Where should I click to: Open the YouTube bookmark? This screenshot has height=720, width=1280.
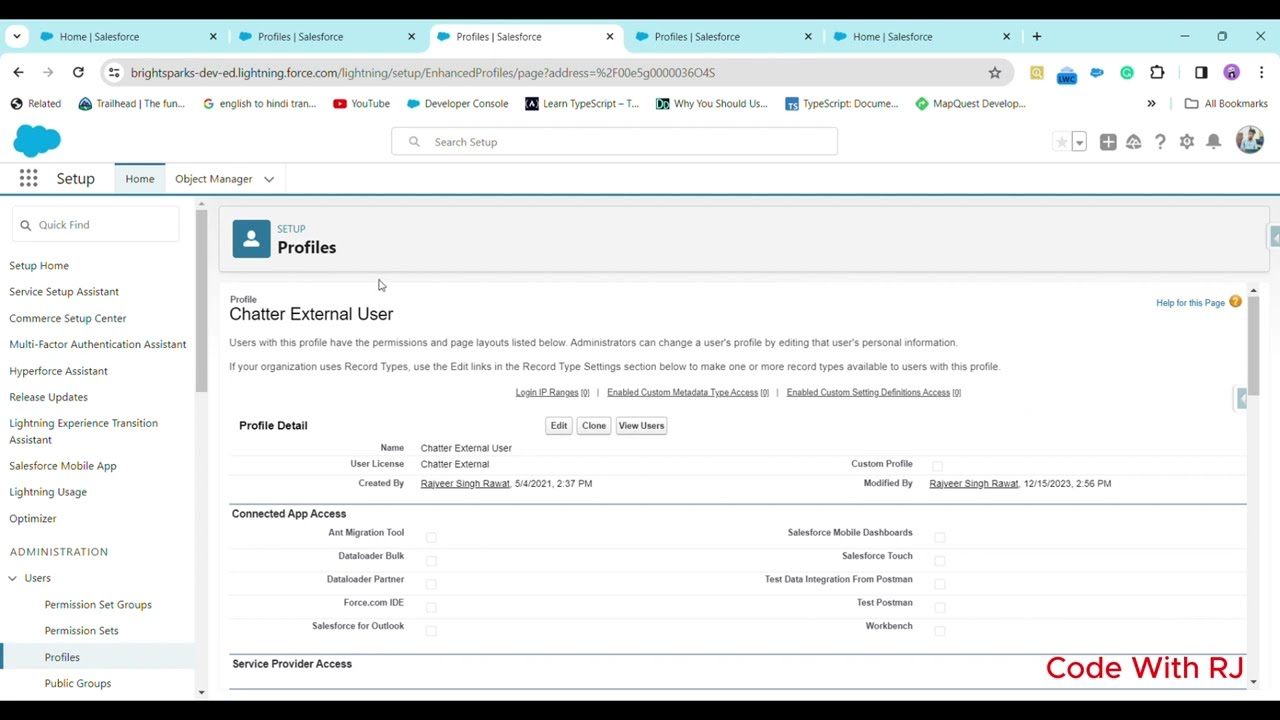[361, 103]
